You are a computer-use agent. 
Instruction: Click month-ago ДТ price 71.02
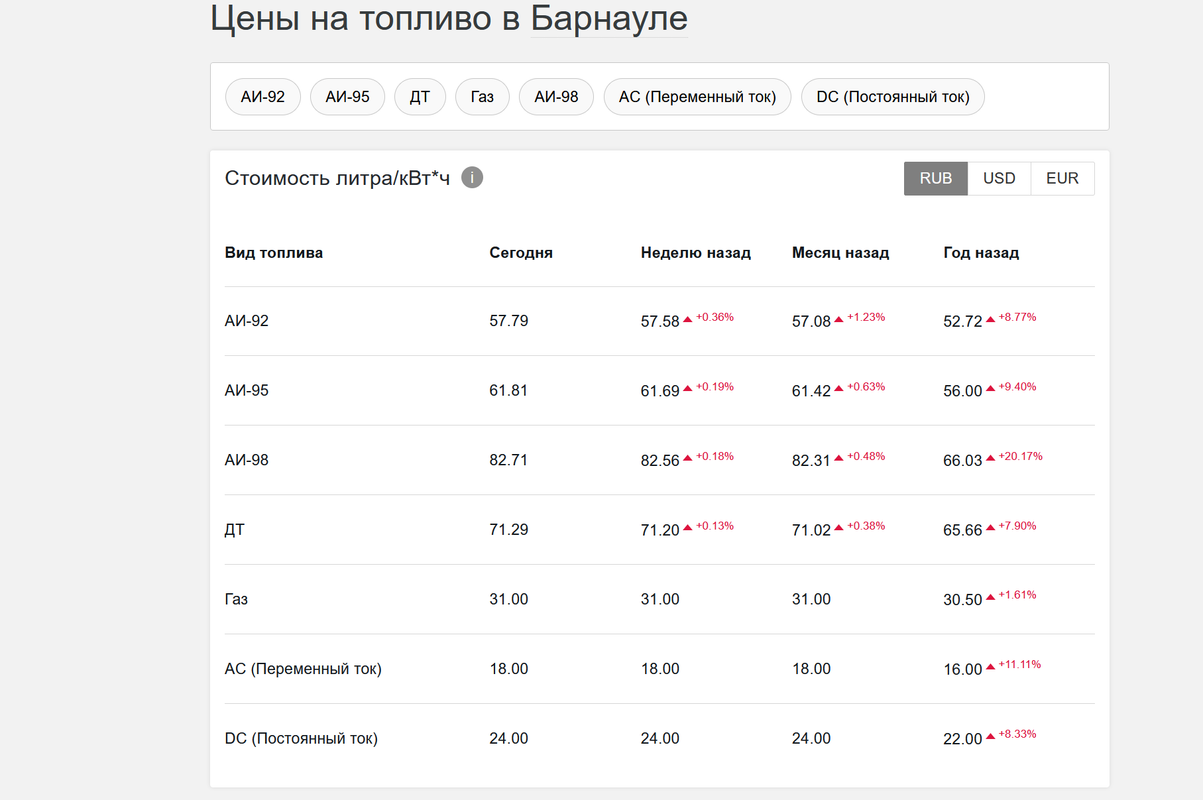[811, 531]
